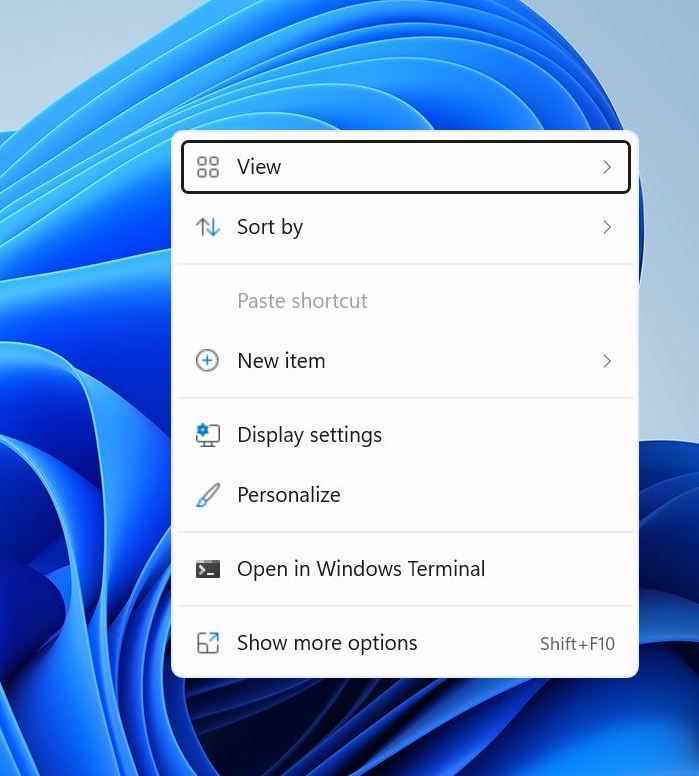Click the Sort by arrows icon

207,227
